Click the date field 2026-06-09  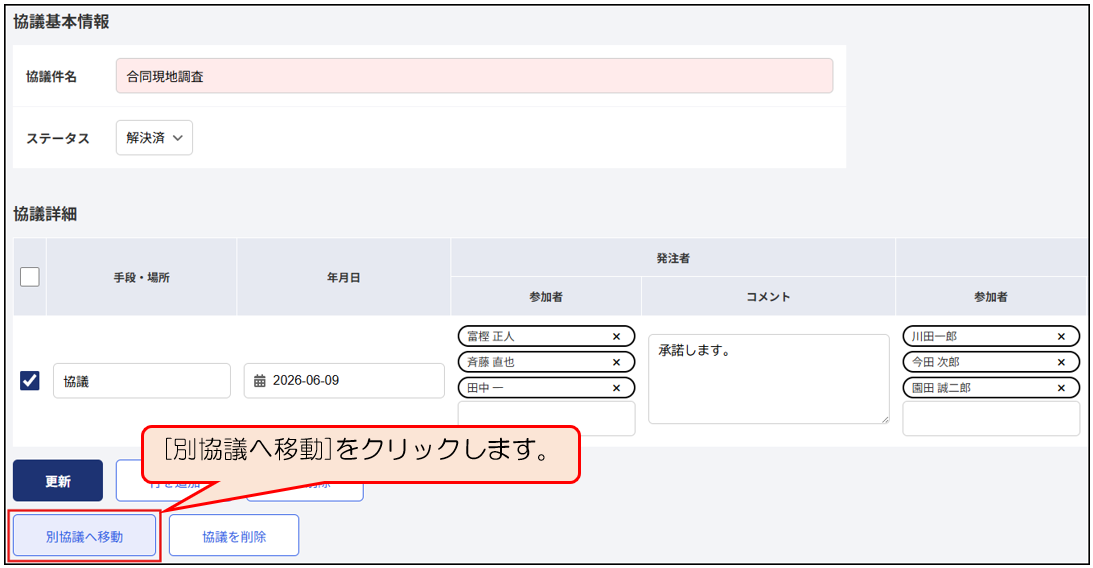click(344, 381)
